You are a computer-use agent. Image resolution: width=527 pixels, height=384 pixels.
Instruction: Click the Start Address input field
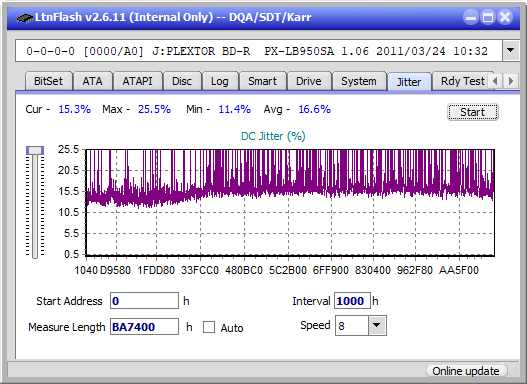145,301
